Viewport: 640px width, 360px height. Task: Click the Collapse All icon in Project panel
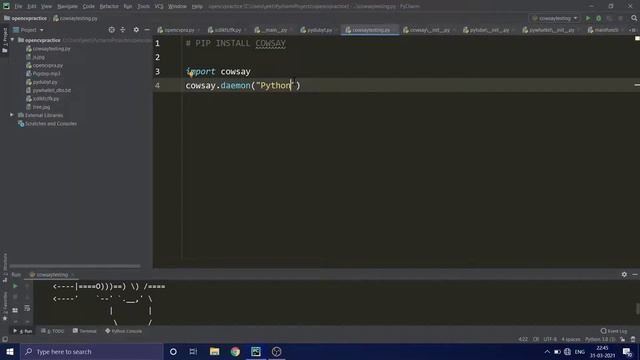click(x=122, y=30)
